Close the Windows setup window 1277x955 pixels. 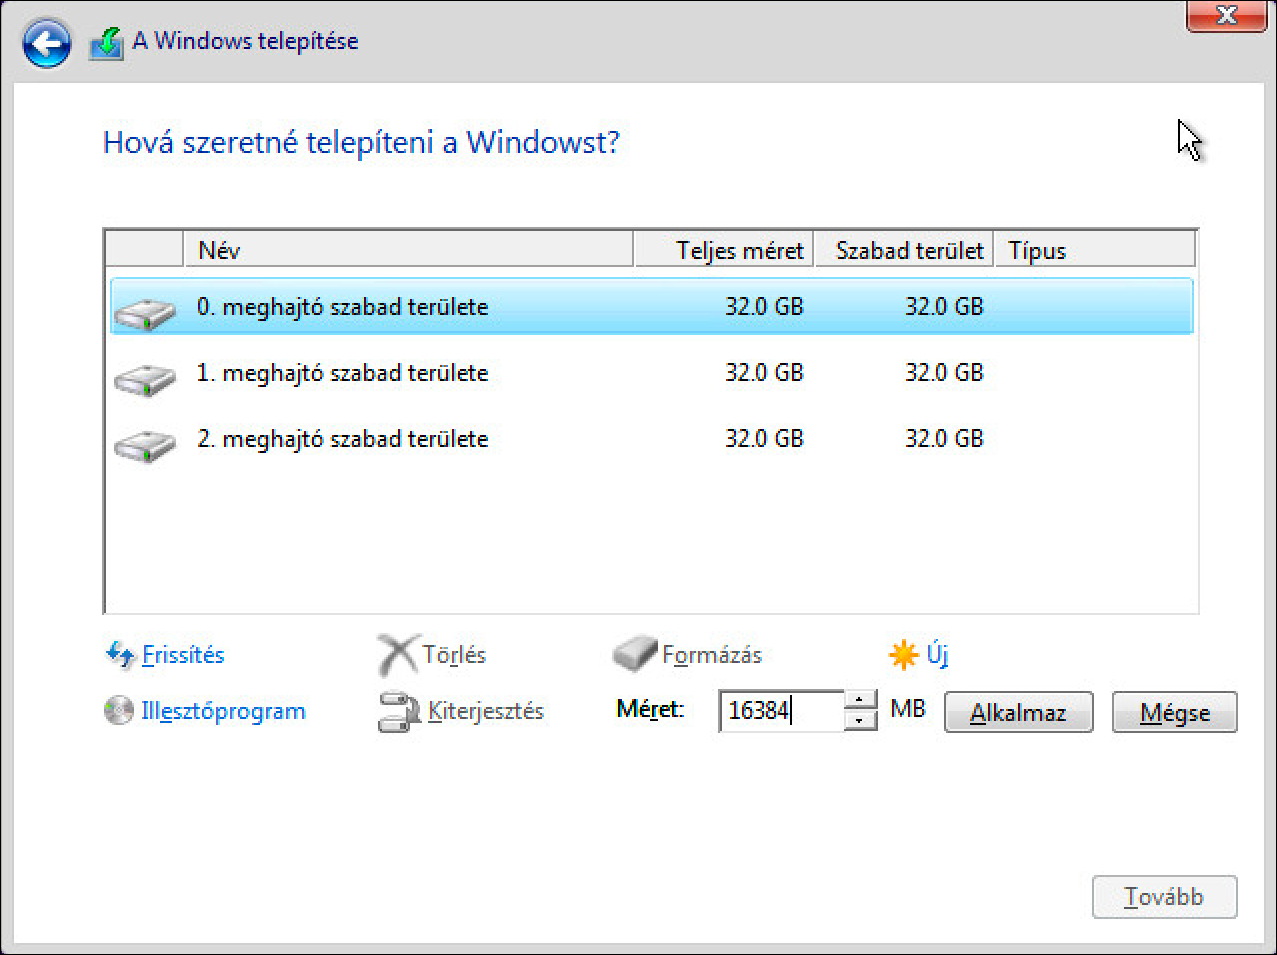point(1226,15)
